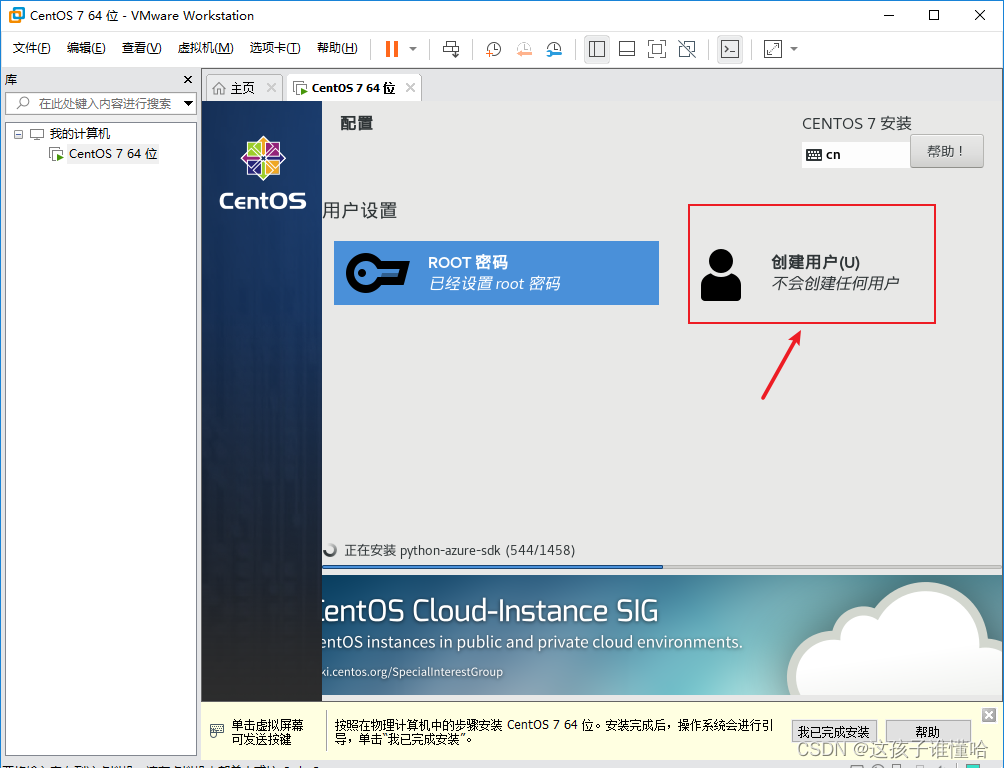Click the send Ctrl+Alt+Del icon
Screen dimensions: 1004x768
coord(451,49)
